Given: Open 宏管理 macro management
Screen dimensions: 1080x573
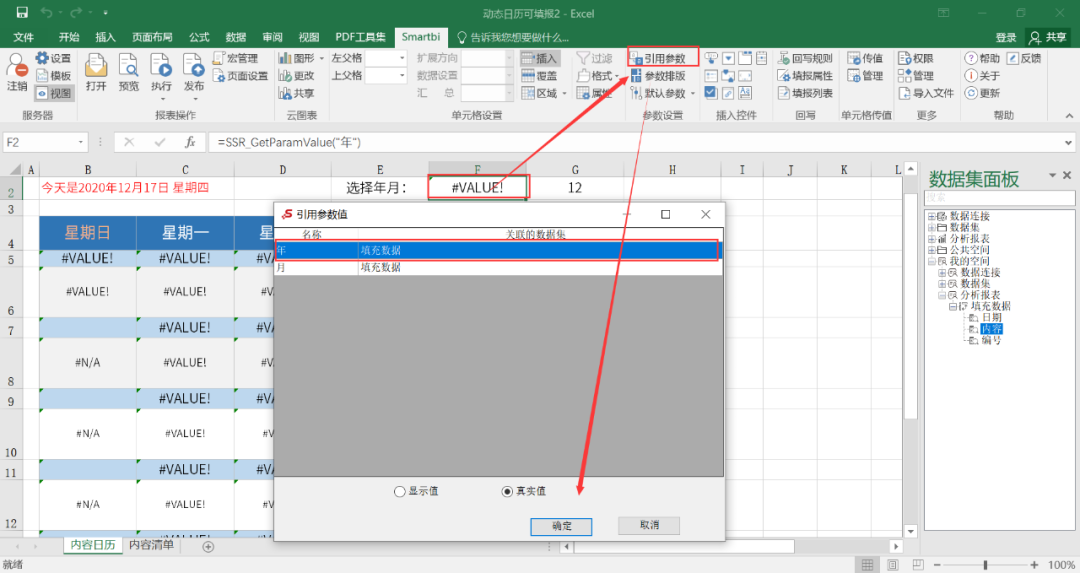Looking at the screenshot, I should click(x=236, y=59).
